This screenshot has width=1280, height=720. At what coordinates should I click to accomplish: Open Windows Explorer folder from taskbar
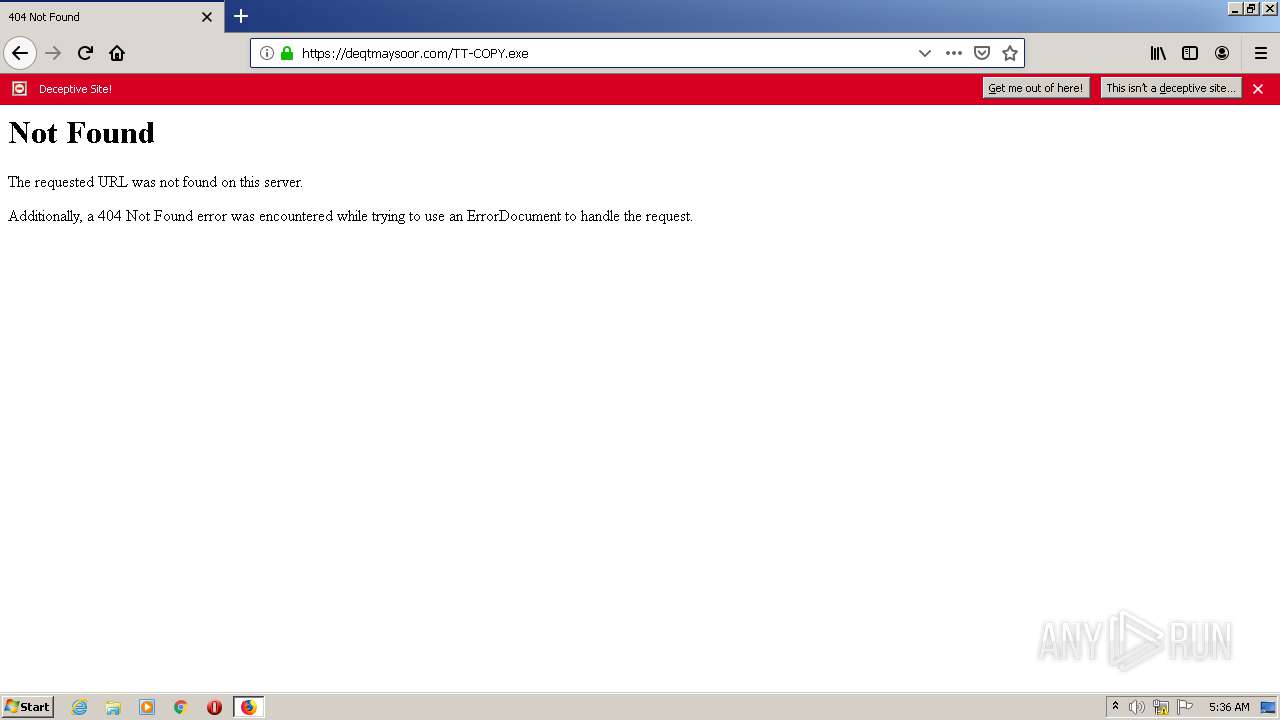113,707
